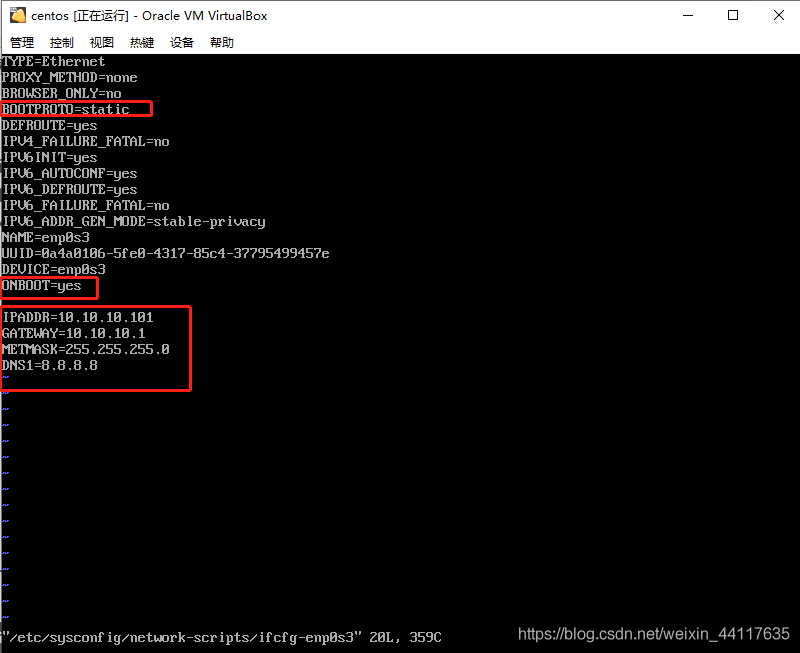Click the BROWSER_ONLY=no line
This screenshot has height=653, width=800.
(62, 93)
